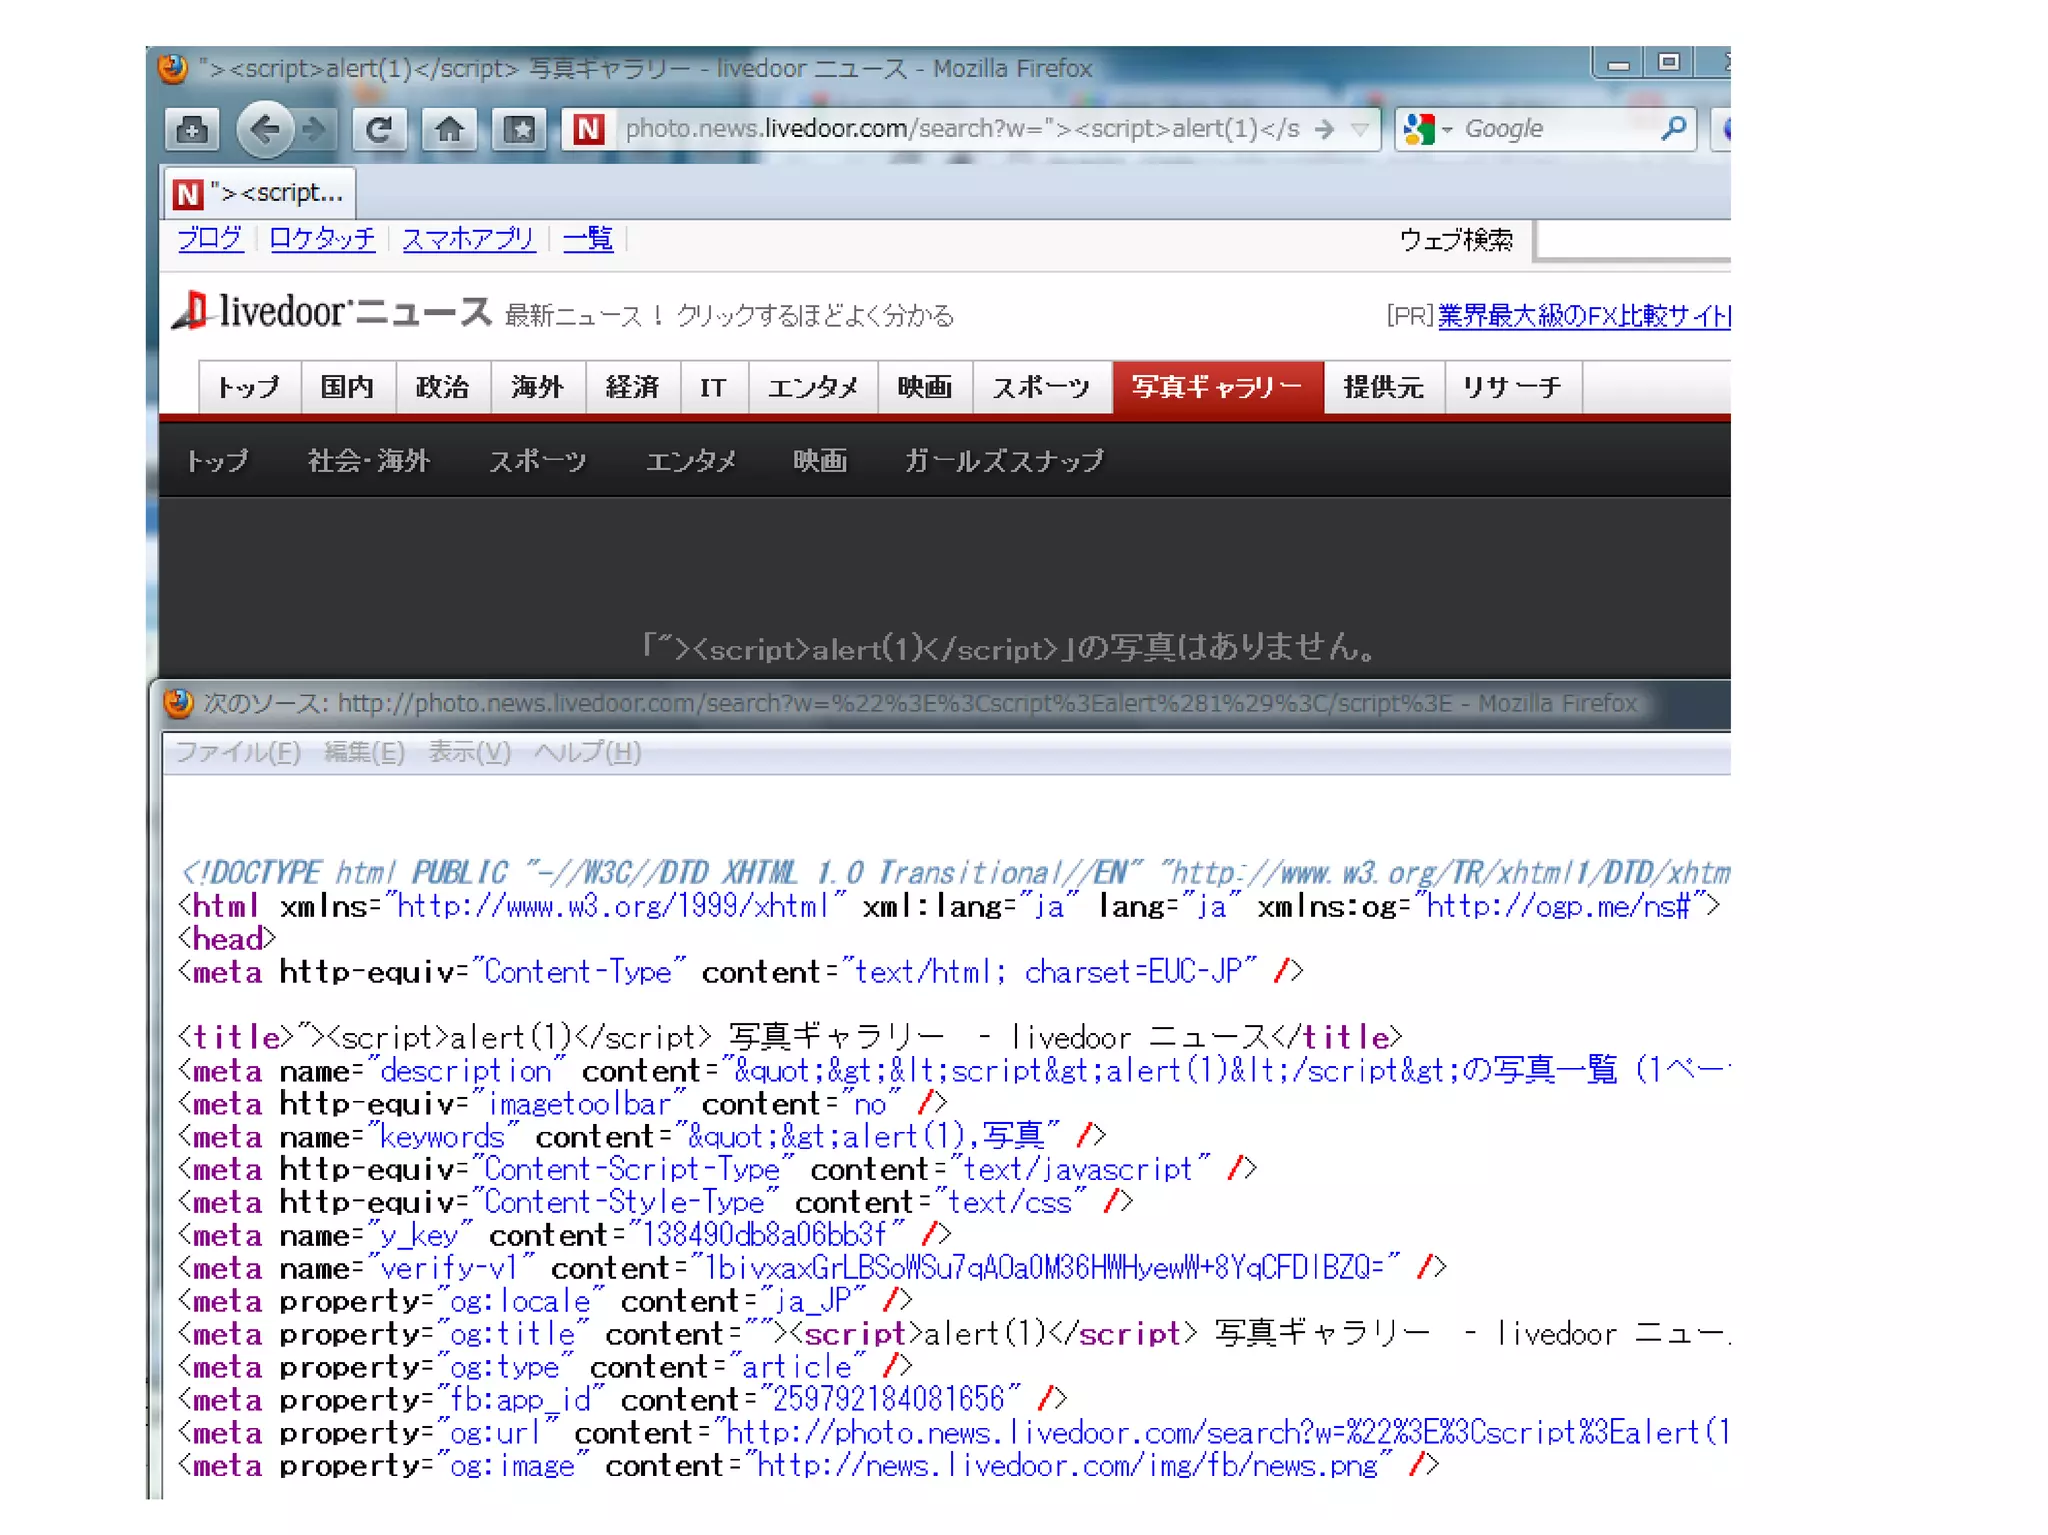
Task: Click the Firefox icon in source window title bar
Action: [179, 703]
